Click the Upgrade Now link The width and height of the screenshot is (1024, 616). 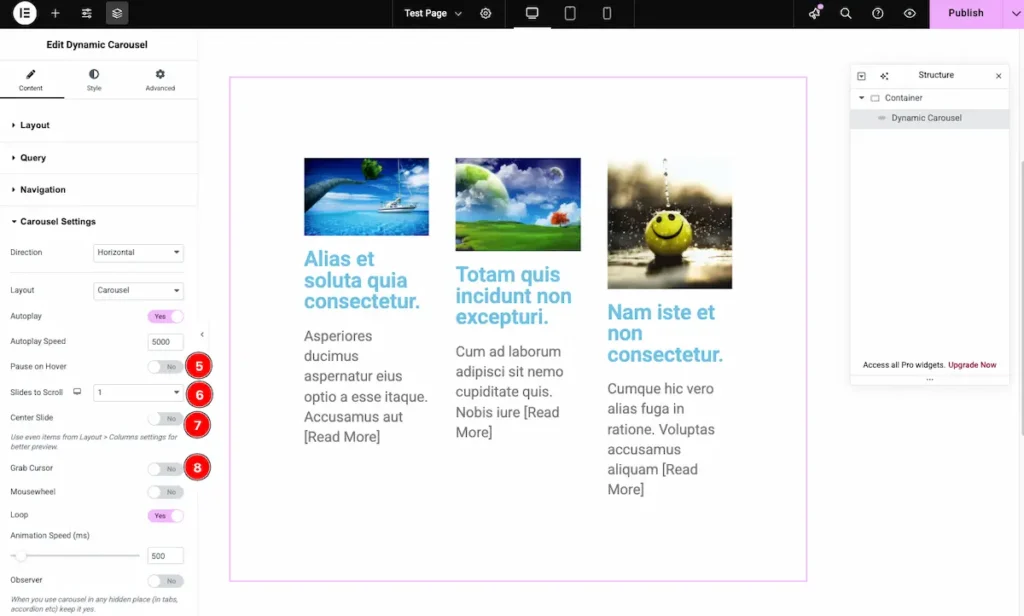(x=972, y=365)
